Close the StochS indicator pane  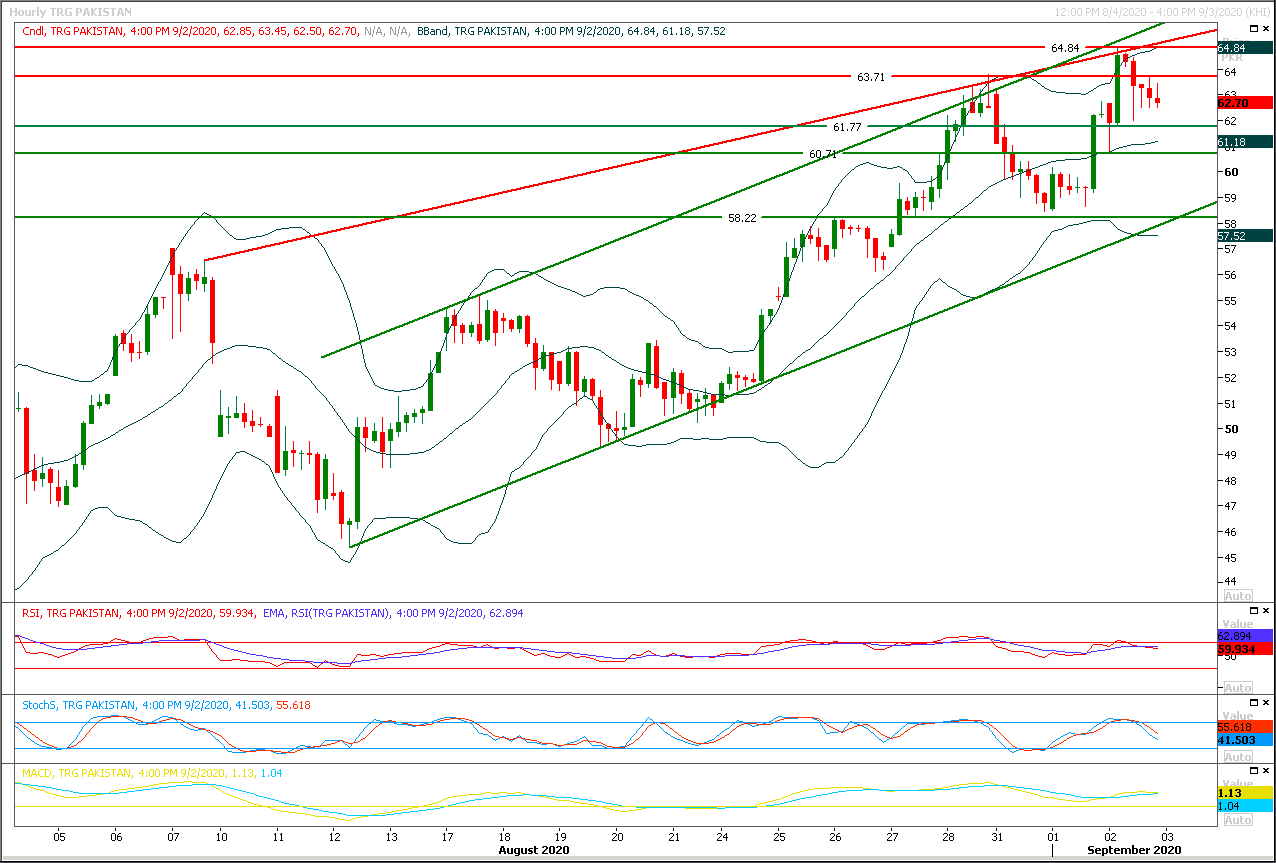[x=1266, y=702]
